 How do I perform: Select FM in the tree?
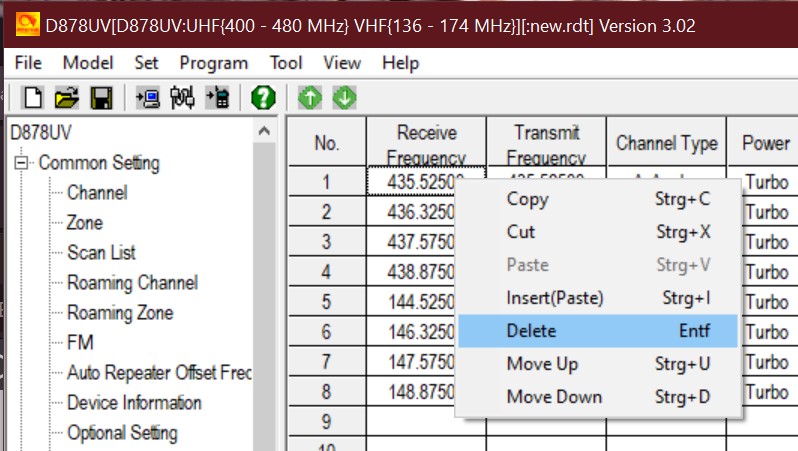tap(80, 343)
